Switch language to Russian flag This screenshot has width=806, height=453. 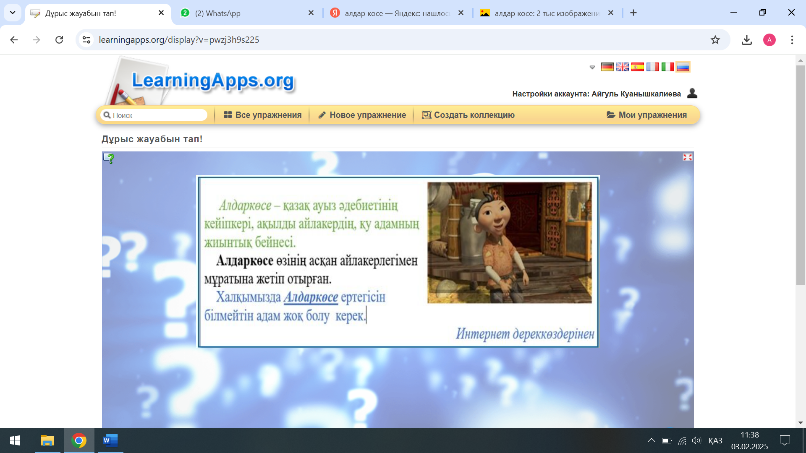click(x=683, y=67)
